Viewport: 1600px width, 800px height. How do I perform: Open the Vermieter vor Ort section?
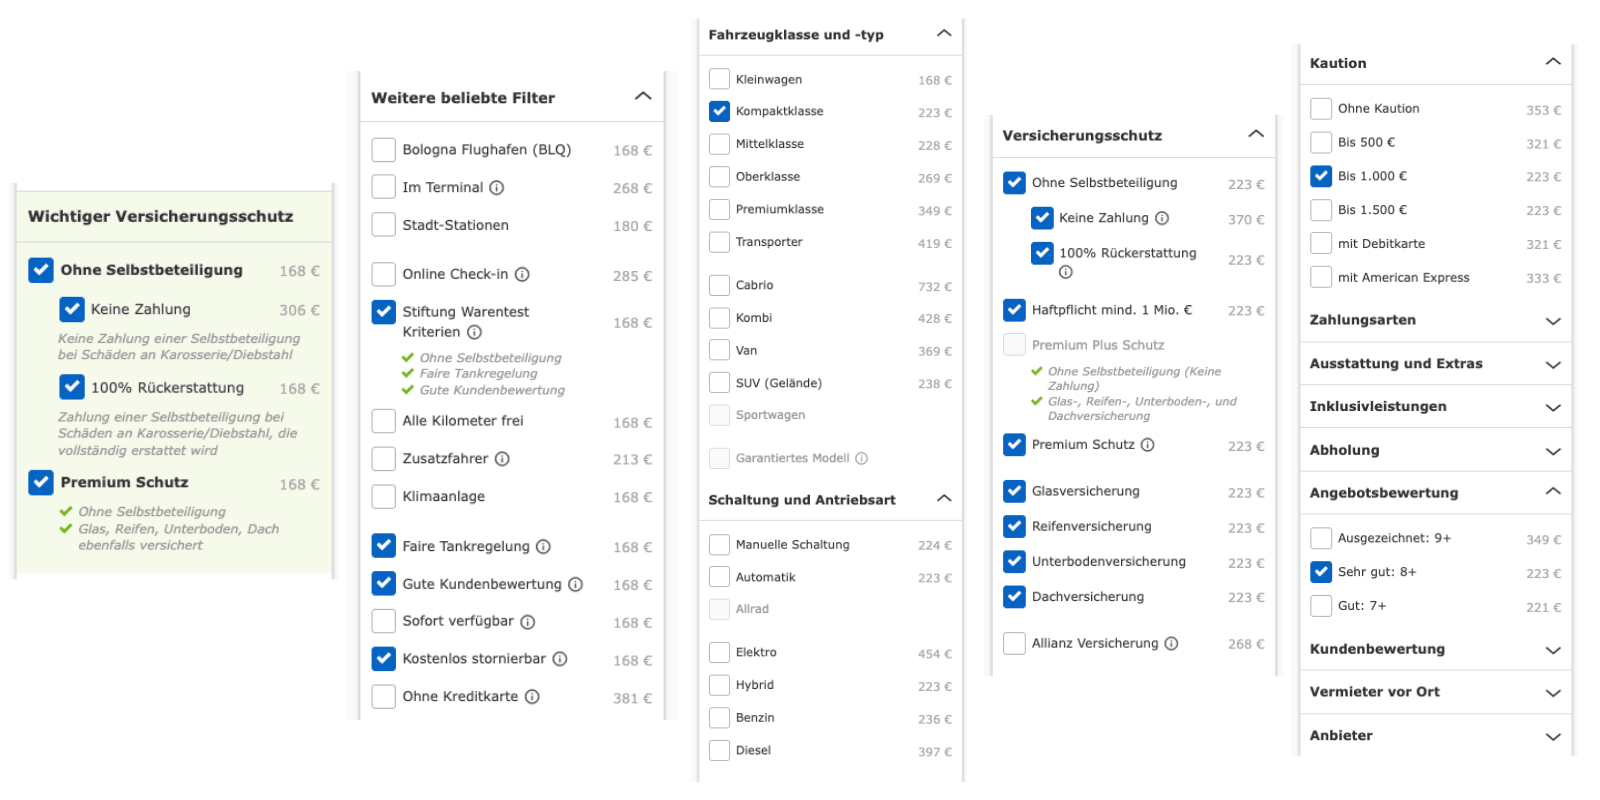1552,692
